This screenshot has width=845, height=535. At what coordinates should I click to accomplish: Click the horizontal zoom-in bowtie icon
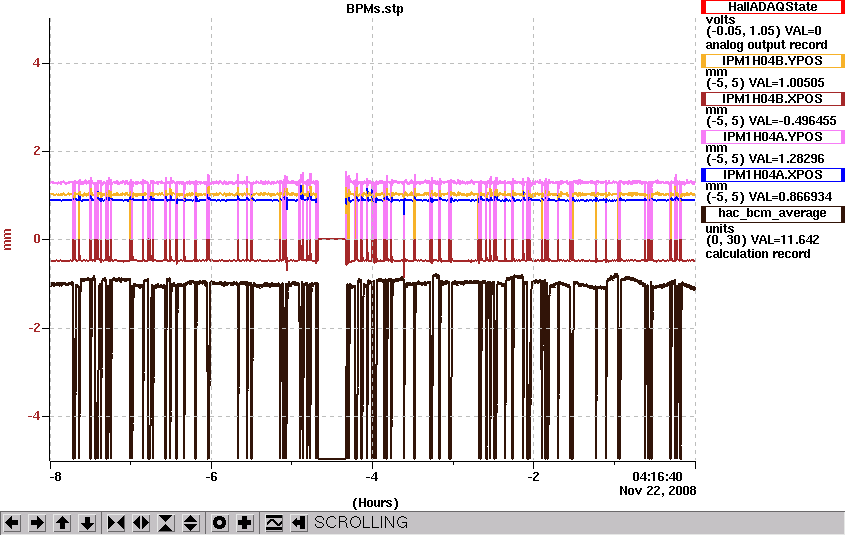tap(116, 523)
